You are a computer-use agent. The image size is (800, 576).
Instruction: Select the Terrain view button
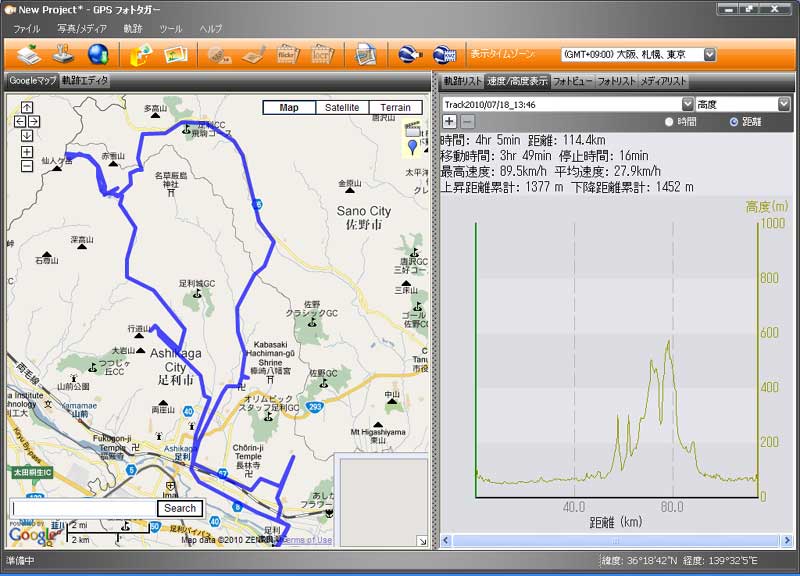point(395,107)
